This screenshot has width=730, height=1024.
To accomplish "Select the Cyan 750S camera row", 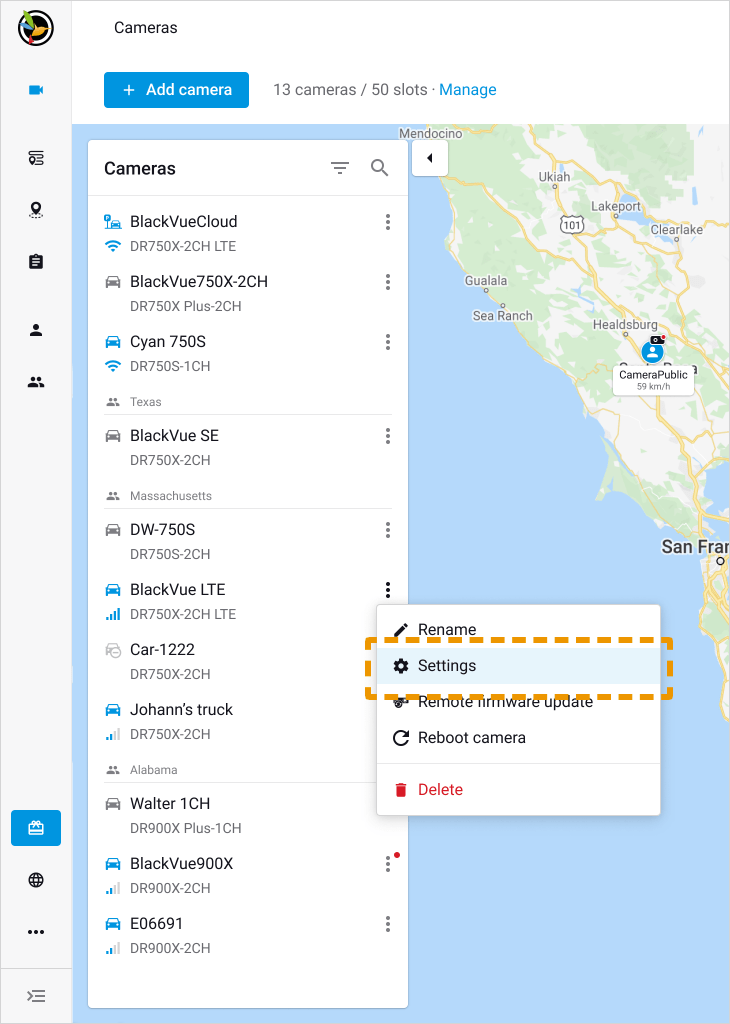I will [x=247, y=353].
